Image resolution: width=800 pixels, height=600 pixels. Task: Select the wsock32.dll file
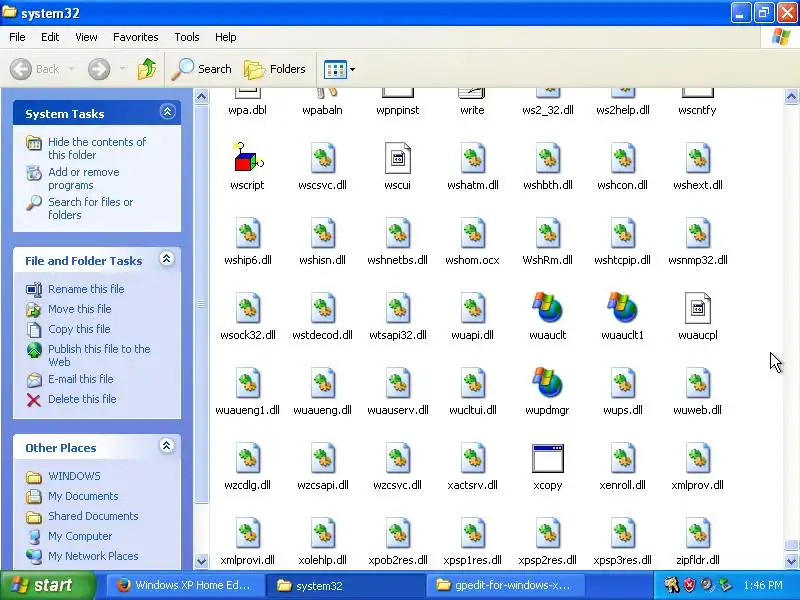coord(248,308)
